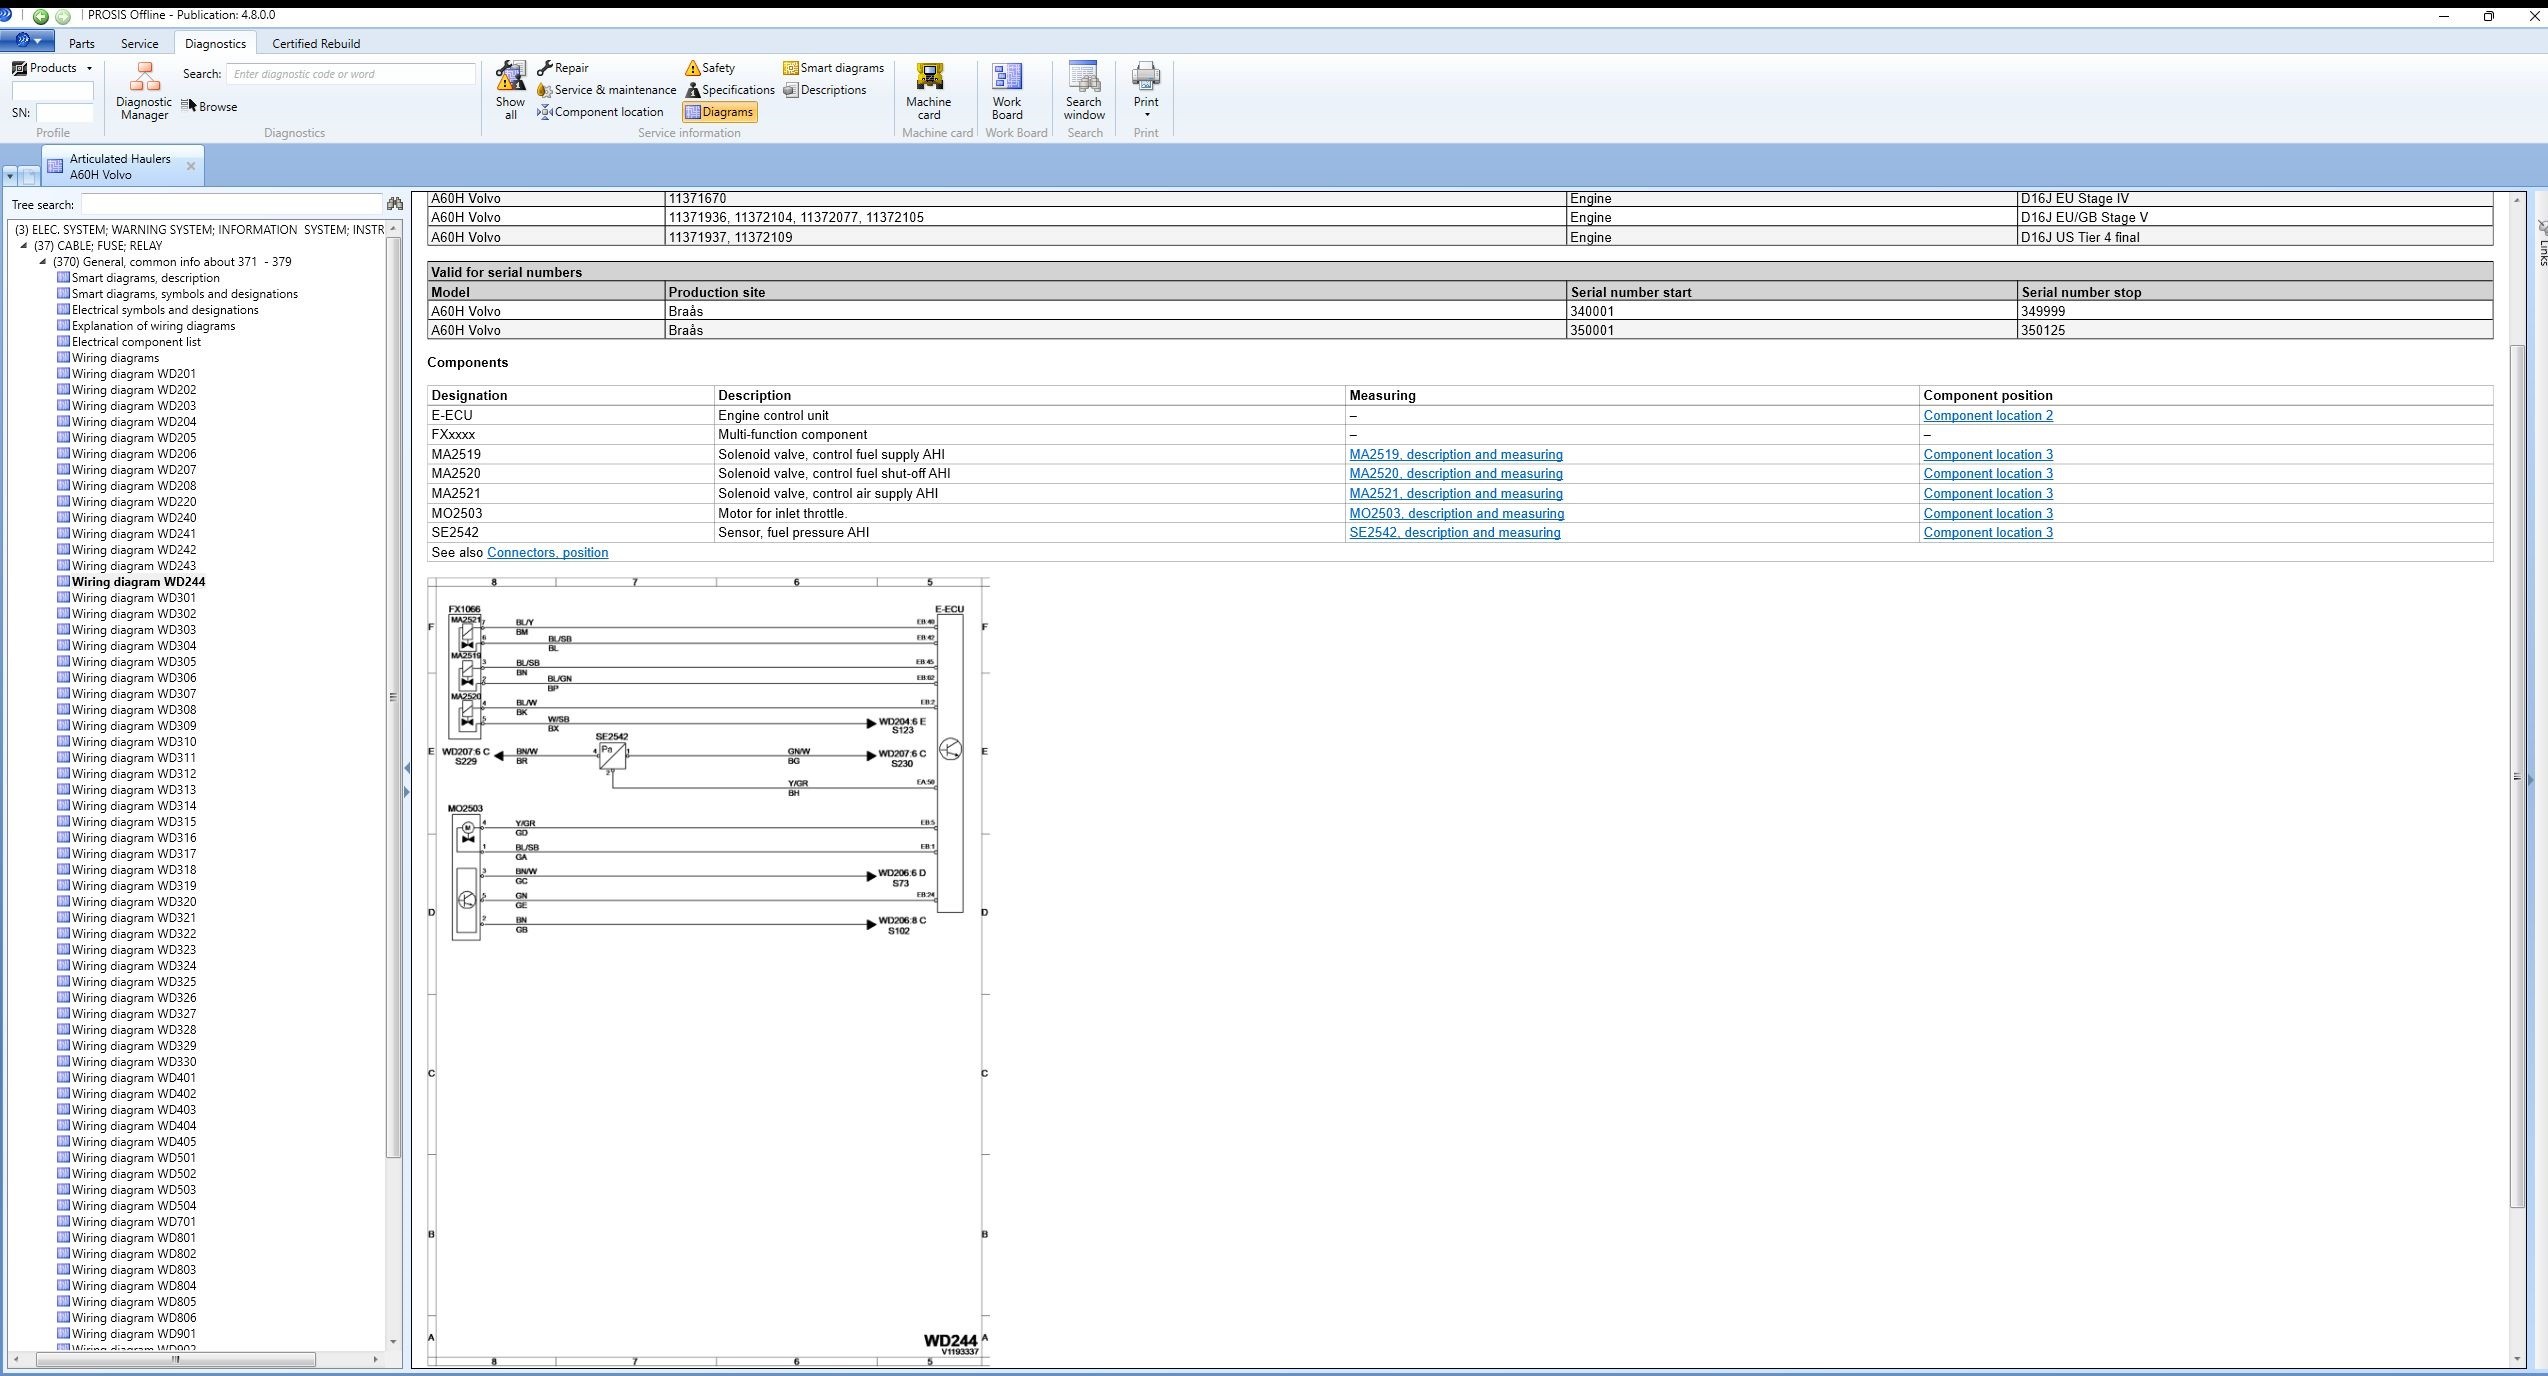Click the WD244 wiring diagram image
Image resolution: width=2548 pixels, height=1376 pixels.
pyautogui.click(x=708, y=971)
